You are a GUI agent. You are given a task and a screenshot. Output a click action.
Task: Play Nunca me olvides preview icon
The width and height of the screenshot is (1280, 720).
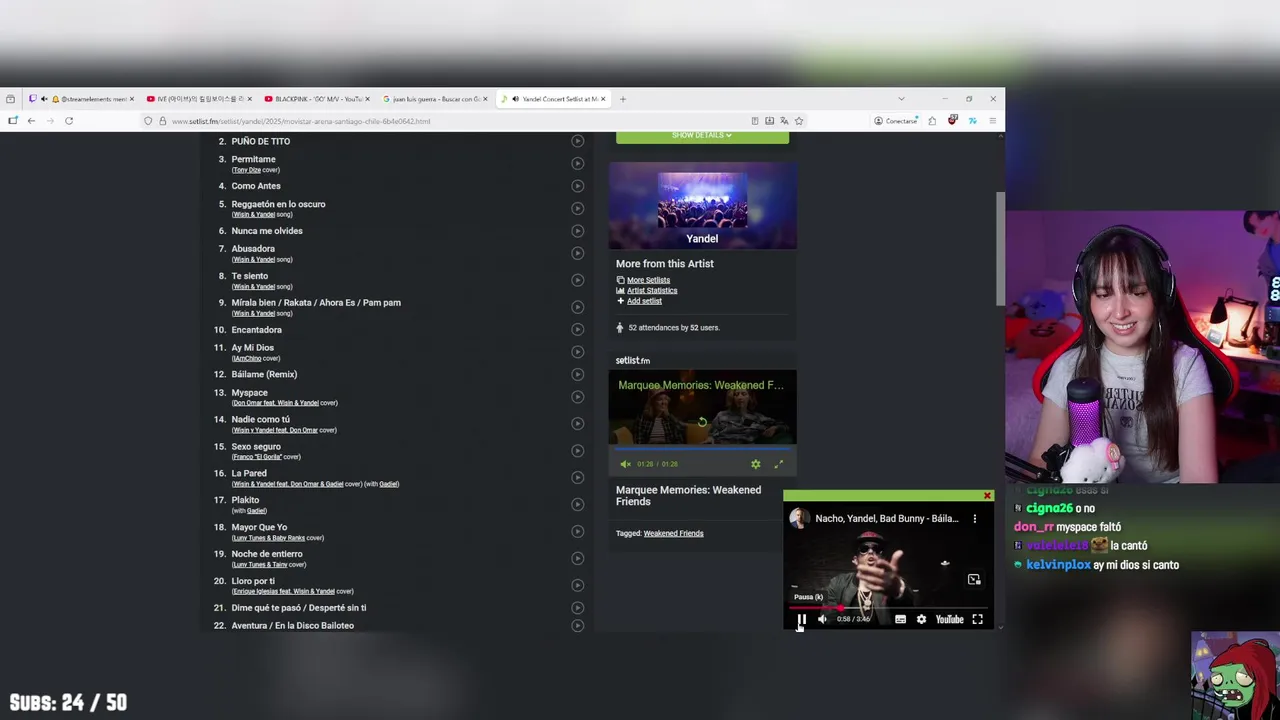tap(577, 231)
